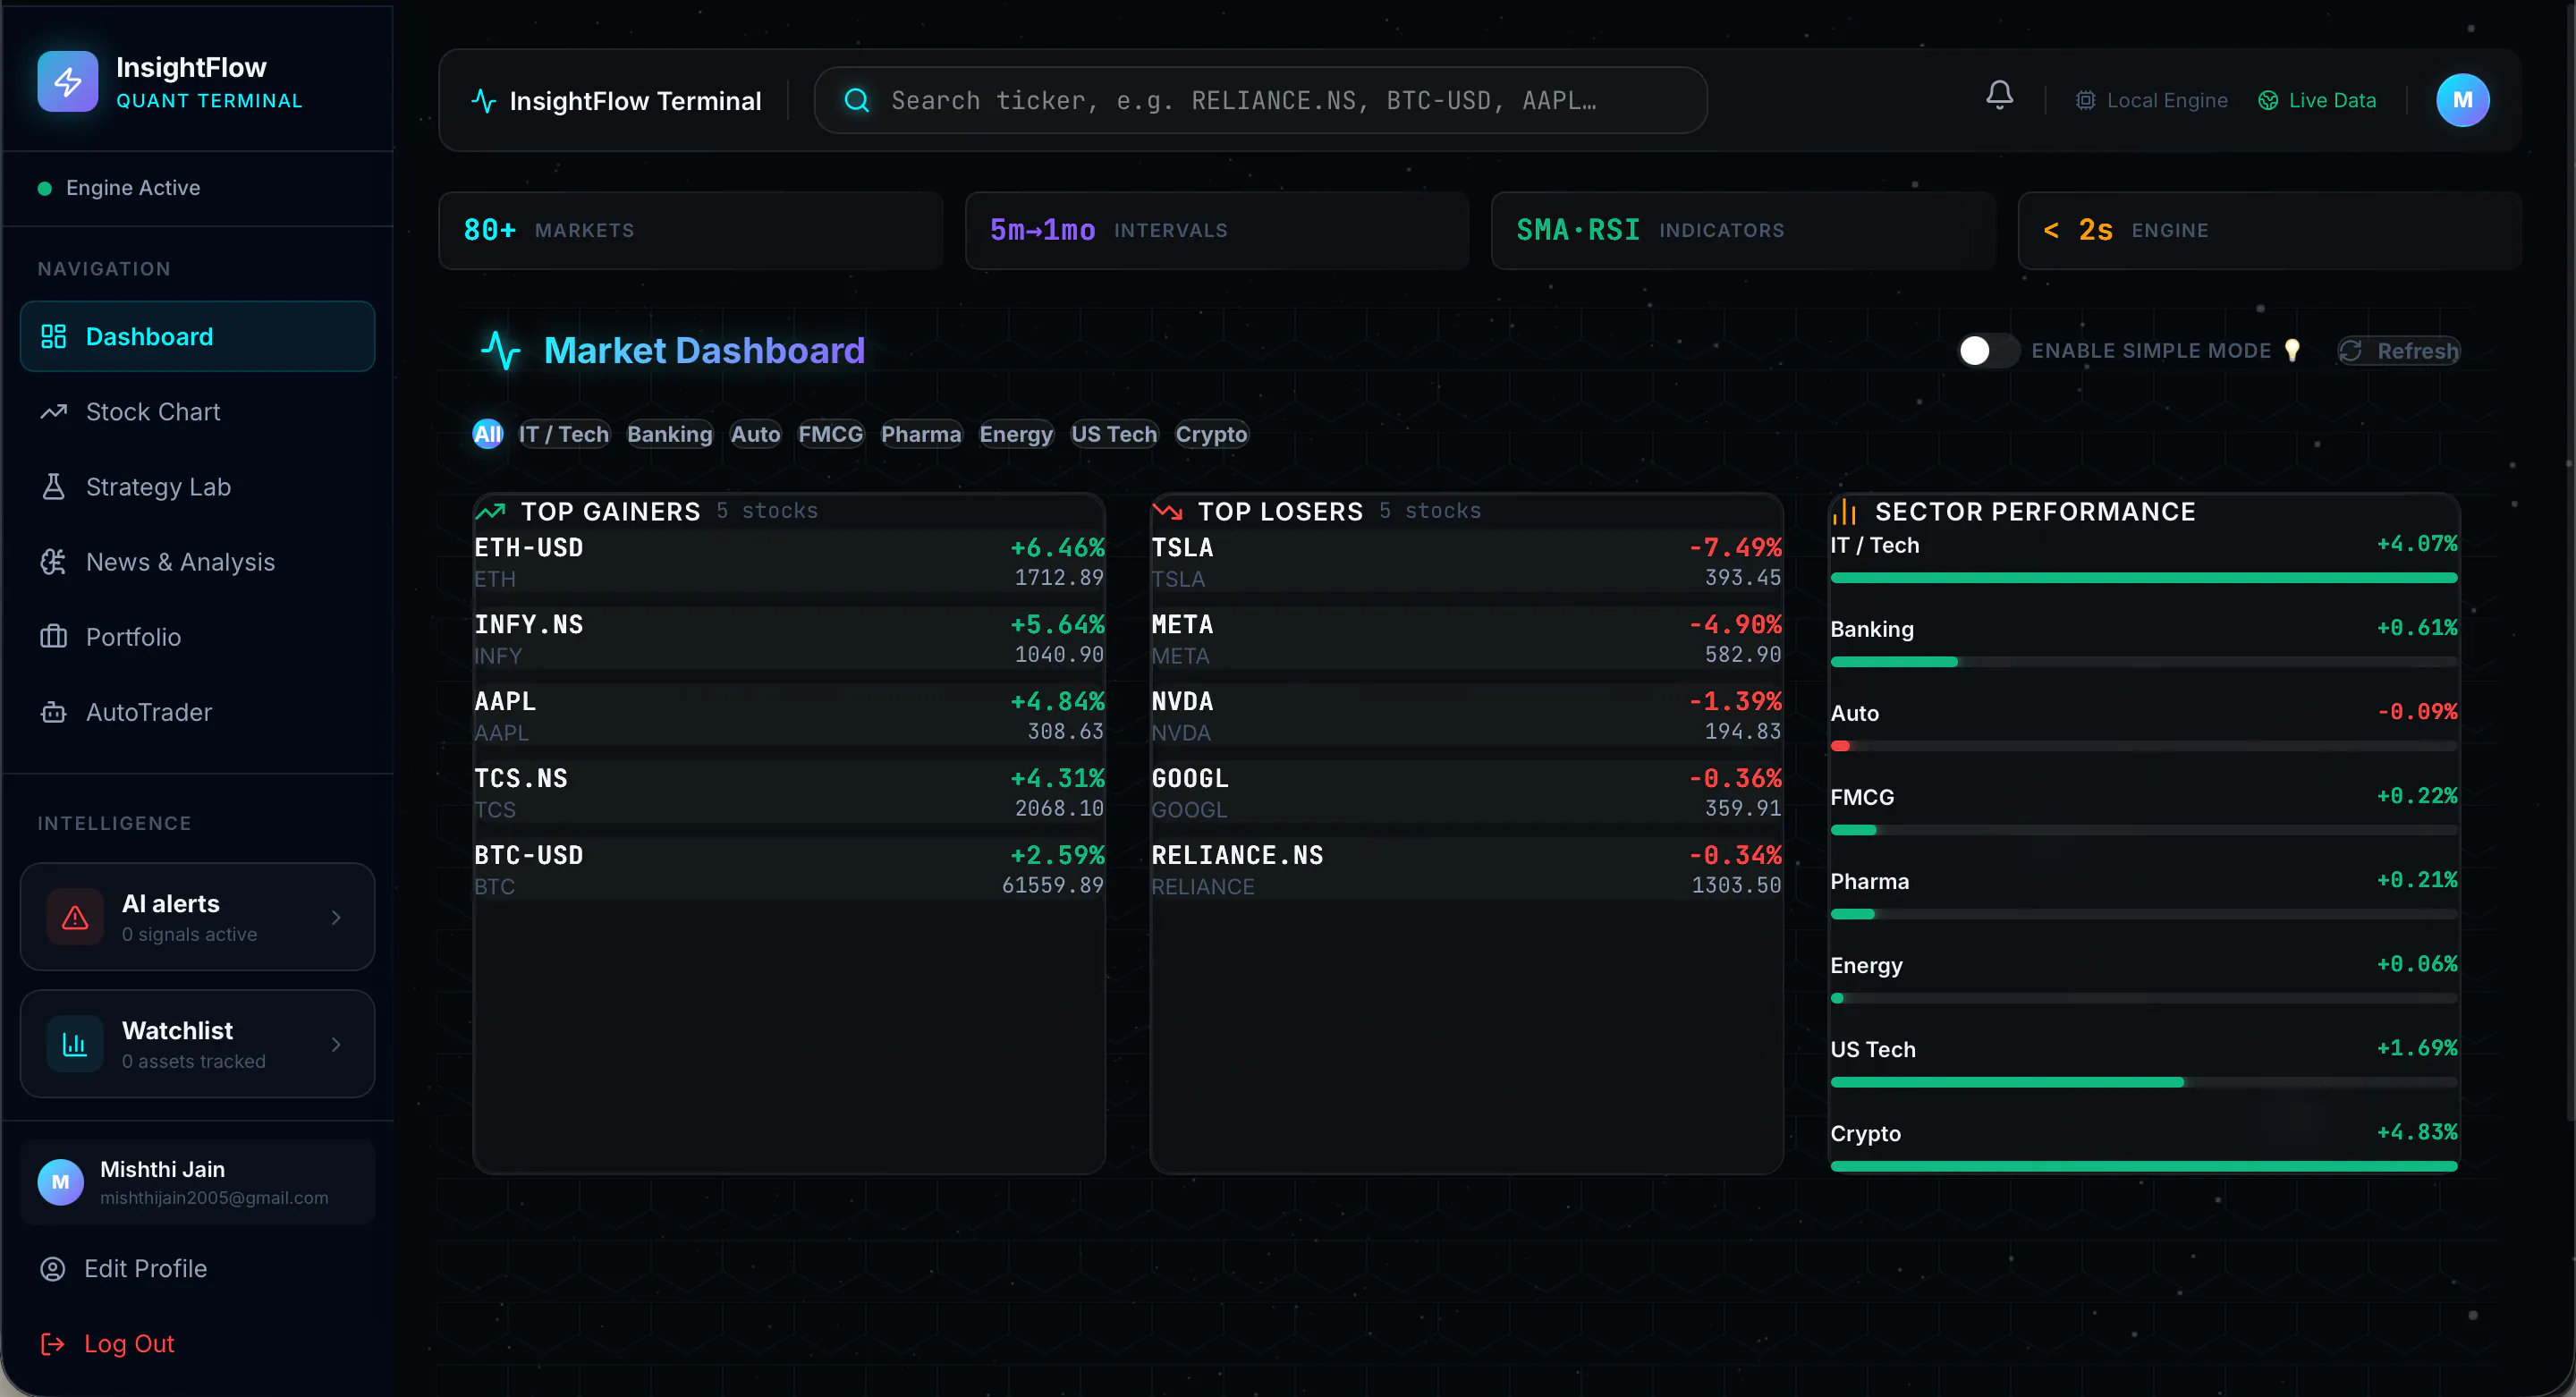Open AutoTrader navigation item
This screenshot has height=1397, width=2576.
(x=198, y=711)
